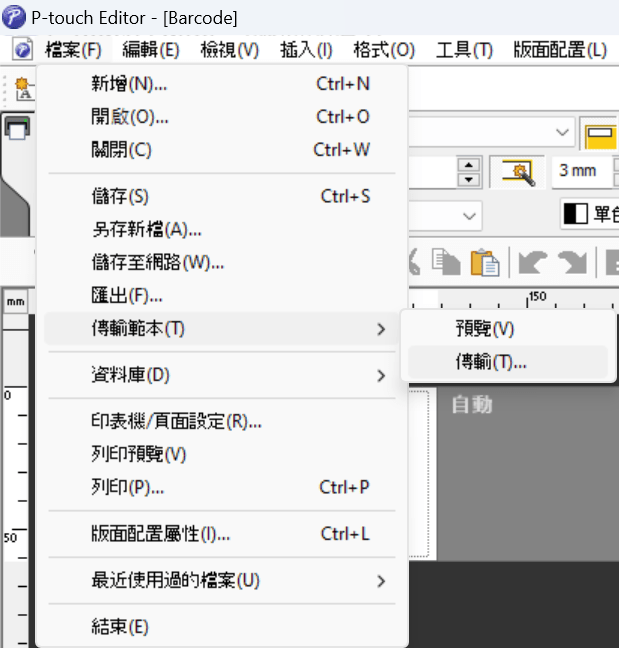Open the 版面配置(L) menu
Screen dimensions: 619x648
(x=560, y=50)
